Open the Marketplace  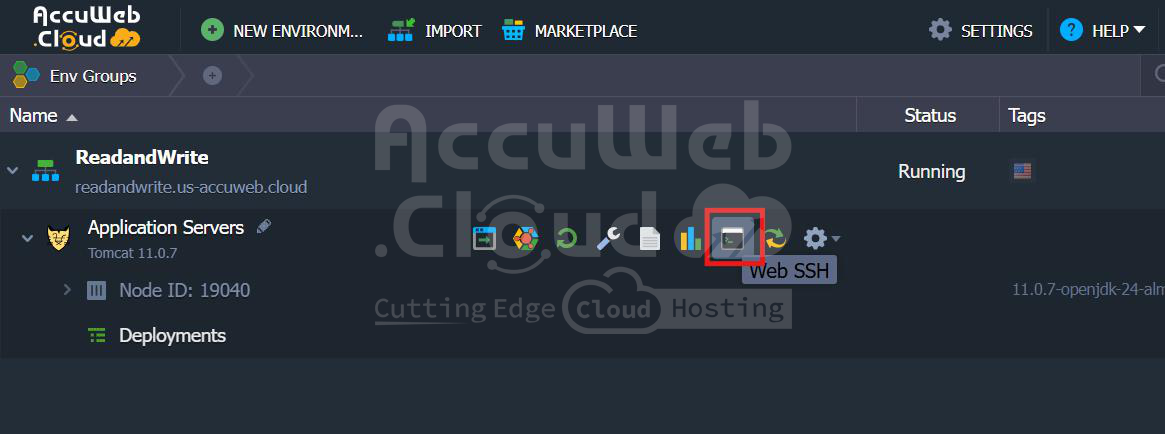(569, 30)
